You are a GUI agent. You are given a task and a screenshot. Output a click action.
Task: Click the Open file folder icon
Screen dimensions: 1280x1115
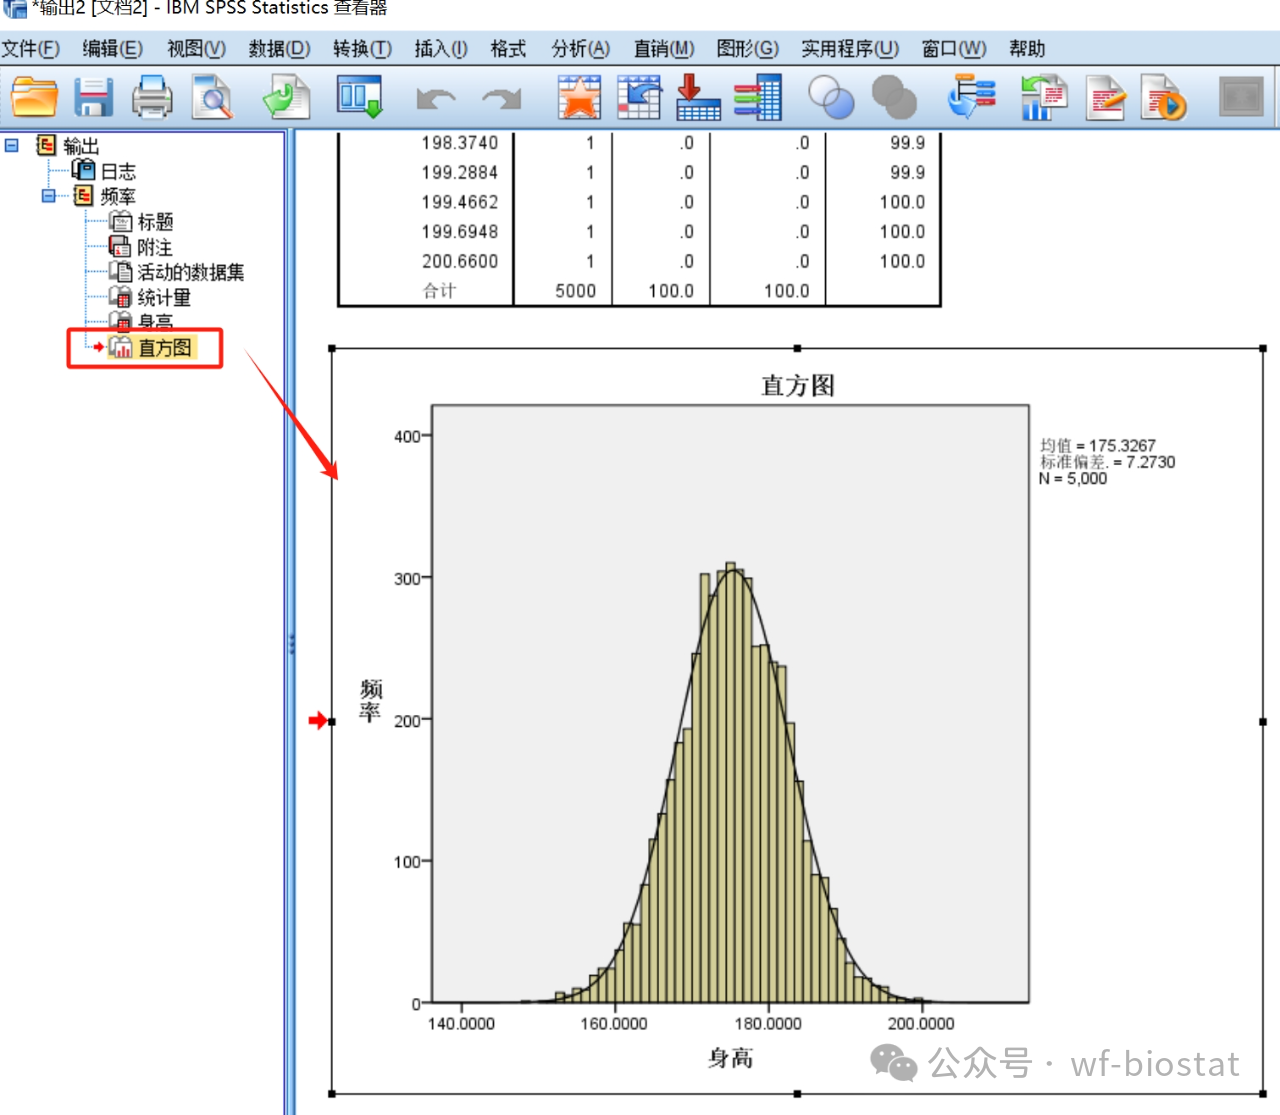coord(34,98)
